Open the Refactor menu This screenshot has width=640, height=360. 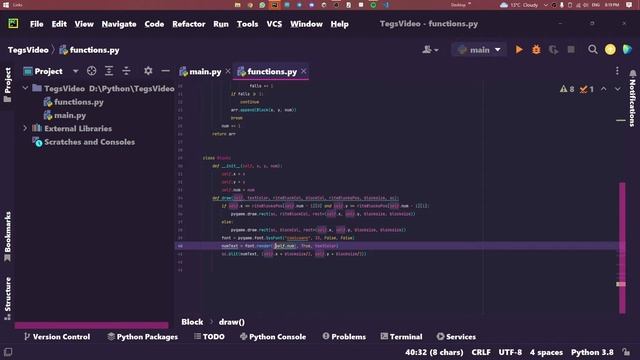coord(189,24)
